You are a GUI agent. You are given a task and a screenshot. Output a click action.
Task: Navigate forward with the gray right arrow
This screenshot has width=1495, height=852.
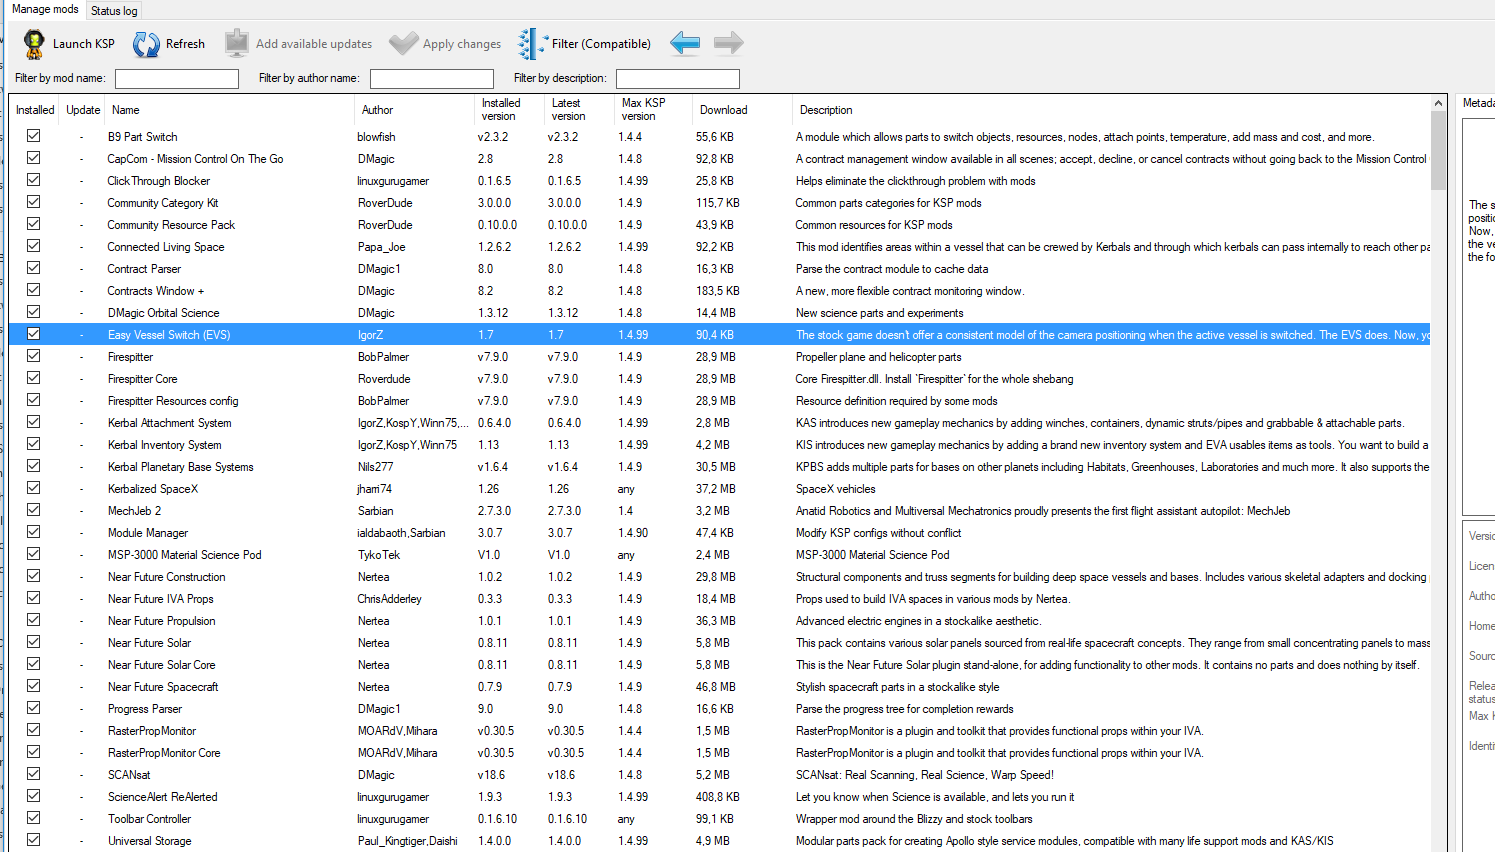(729, 43)
